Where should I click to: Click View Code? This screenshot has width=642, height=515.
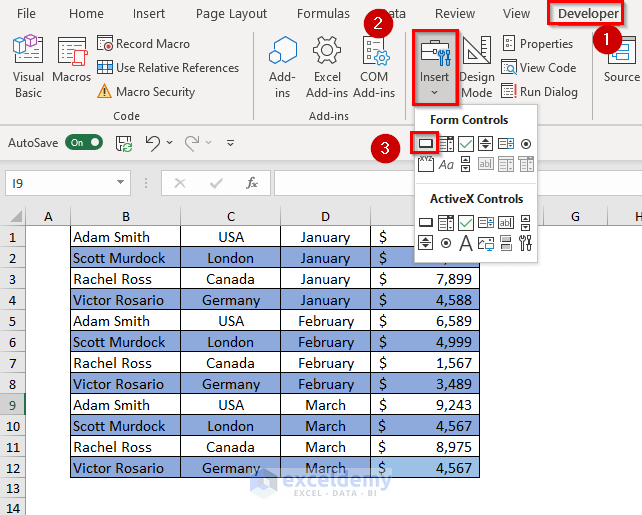[539, 68]
